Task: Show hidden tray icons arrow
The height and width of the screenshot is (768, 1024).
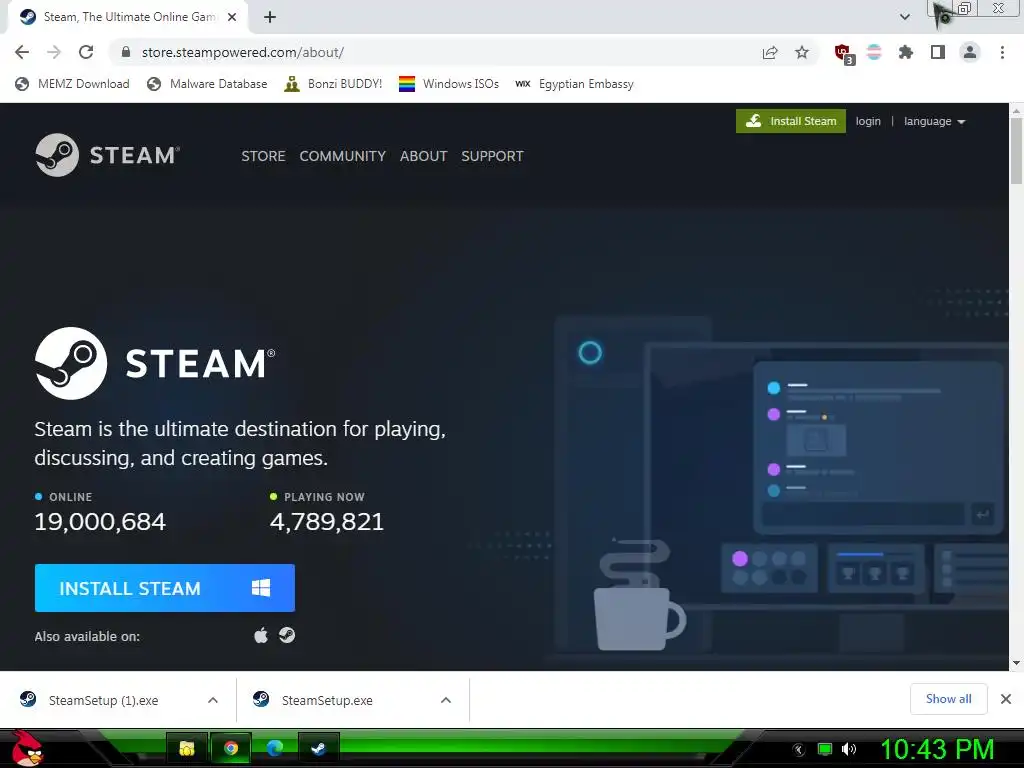Action: point(799,750)
